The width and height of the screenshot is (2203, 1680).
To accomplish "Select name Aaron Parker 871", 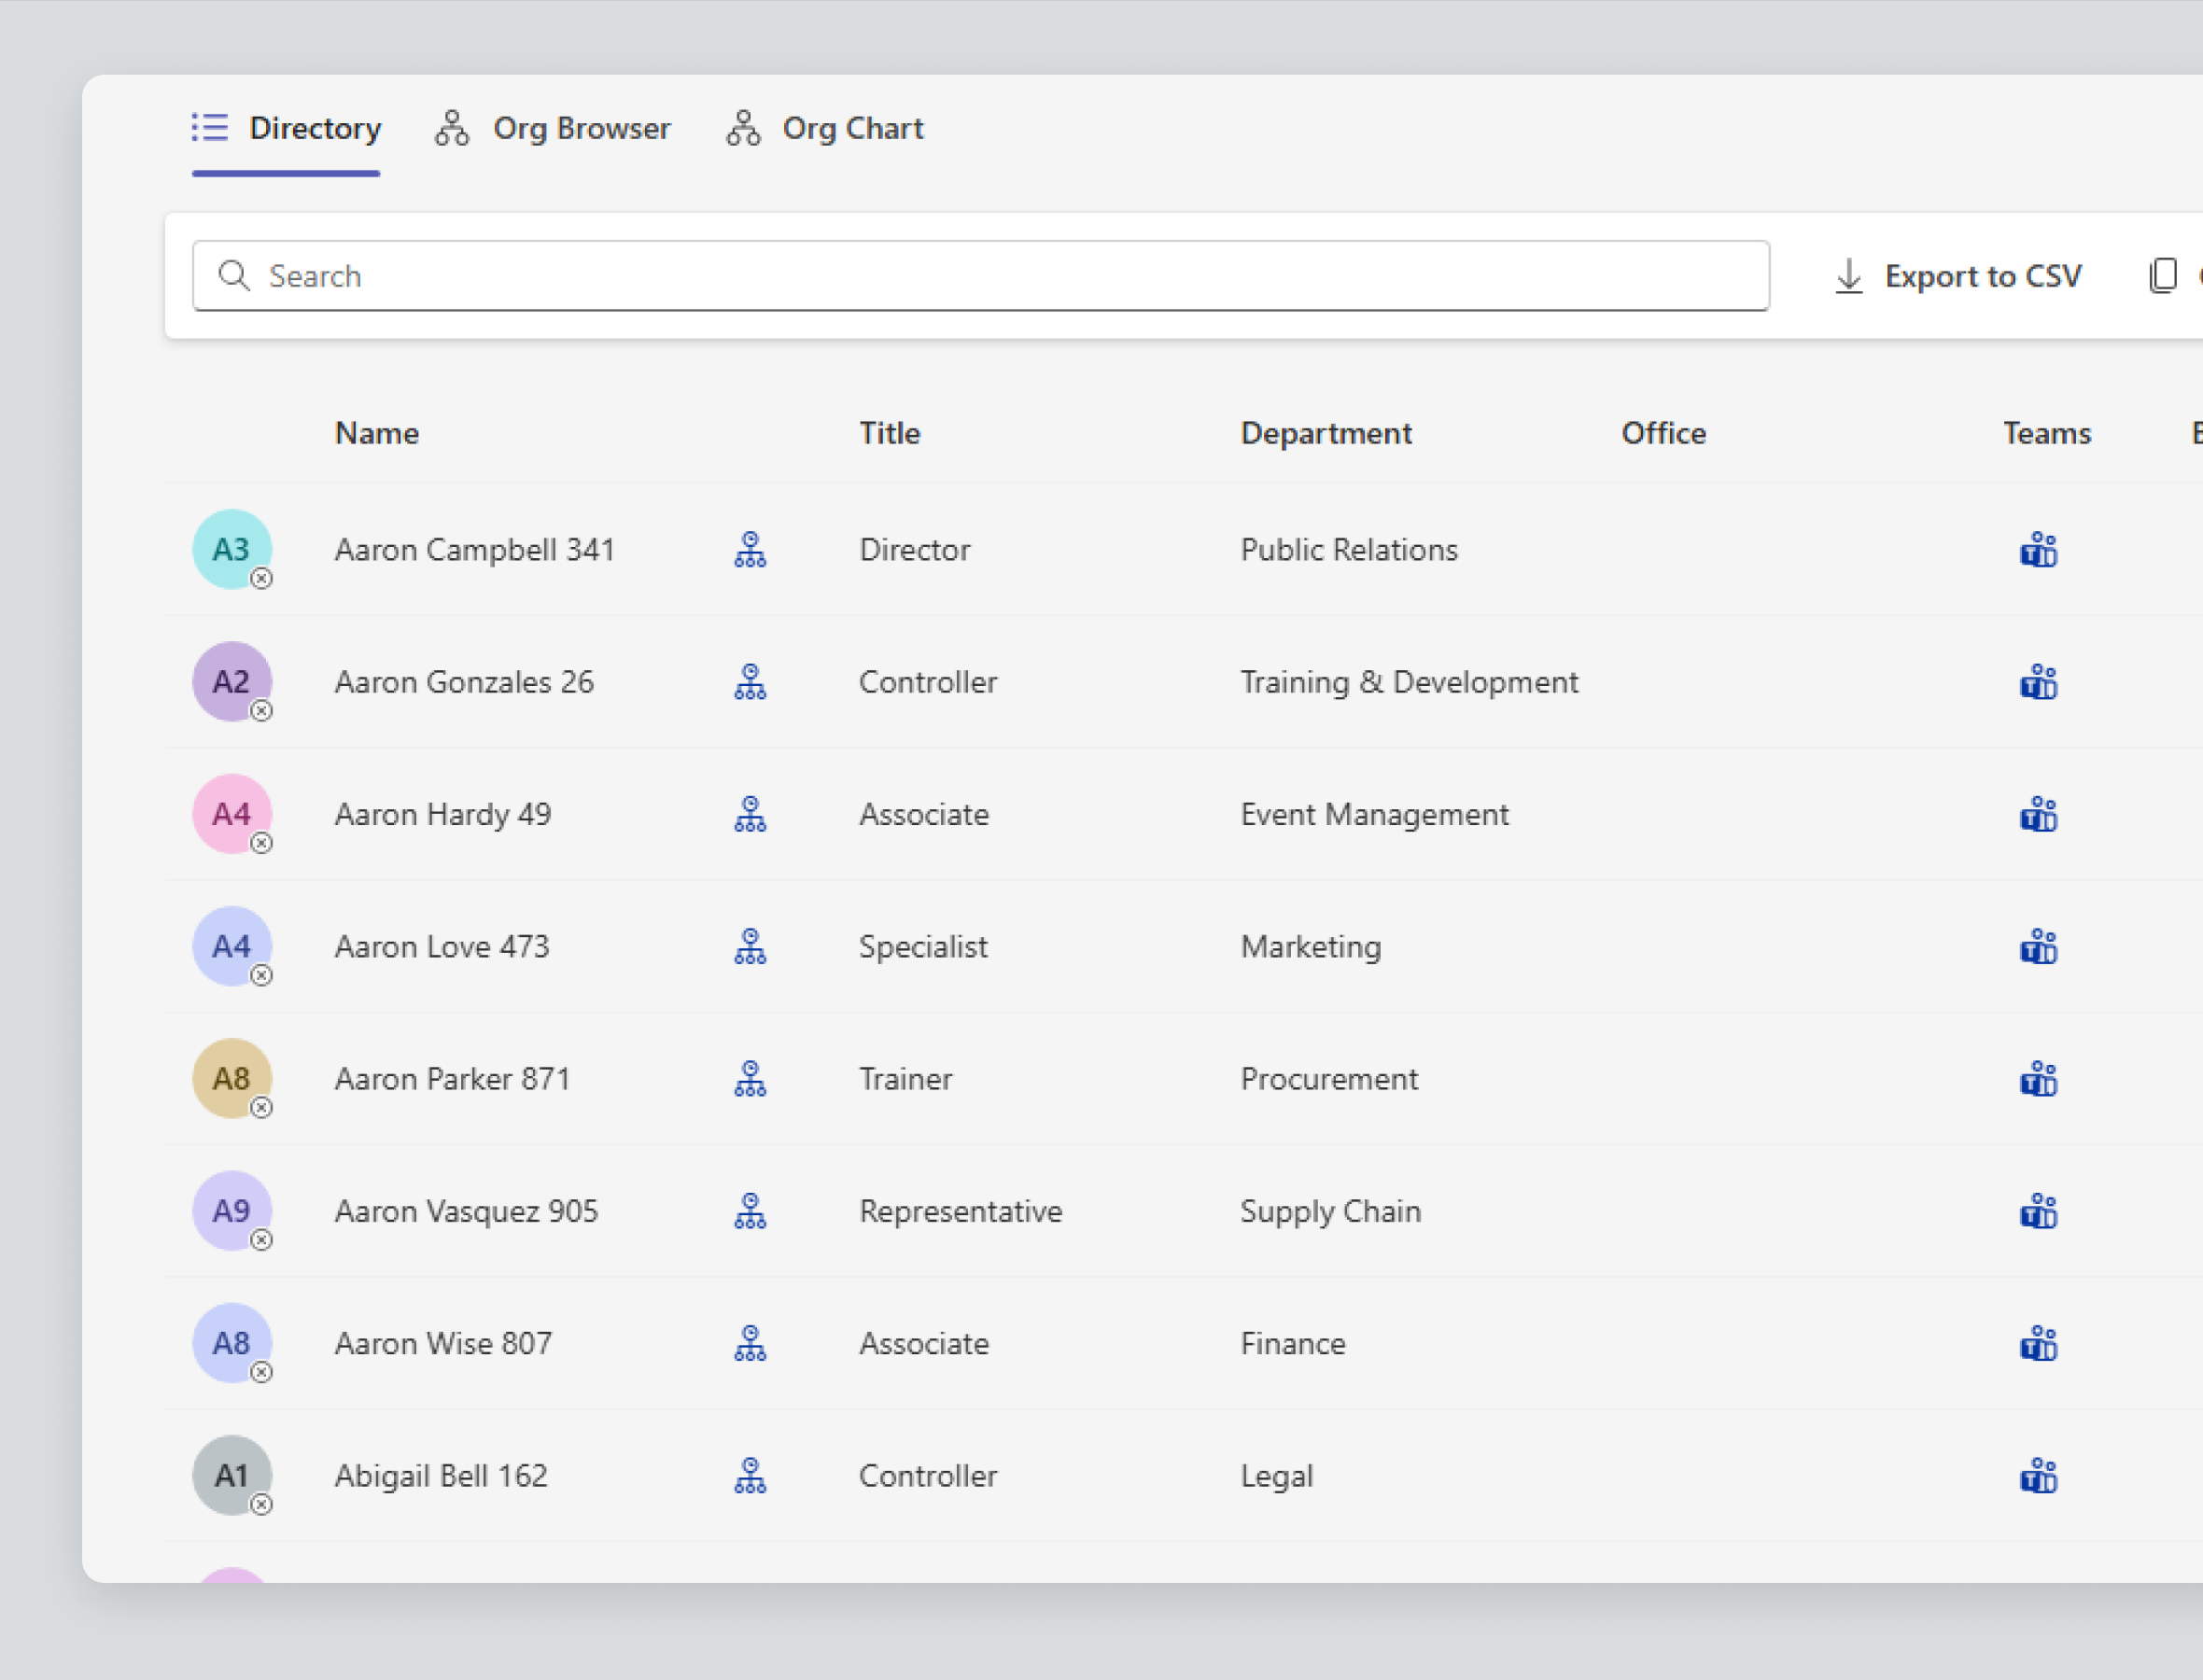I will pyautogui.click(x=452, y=1079).
